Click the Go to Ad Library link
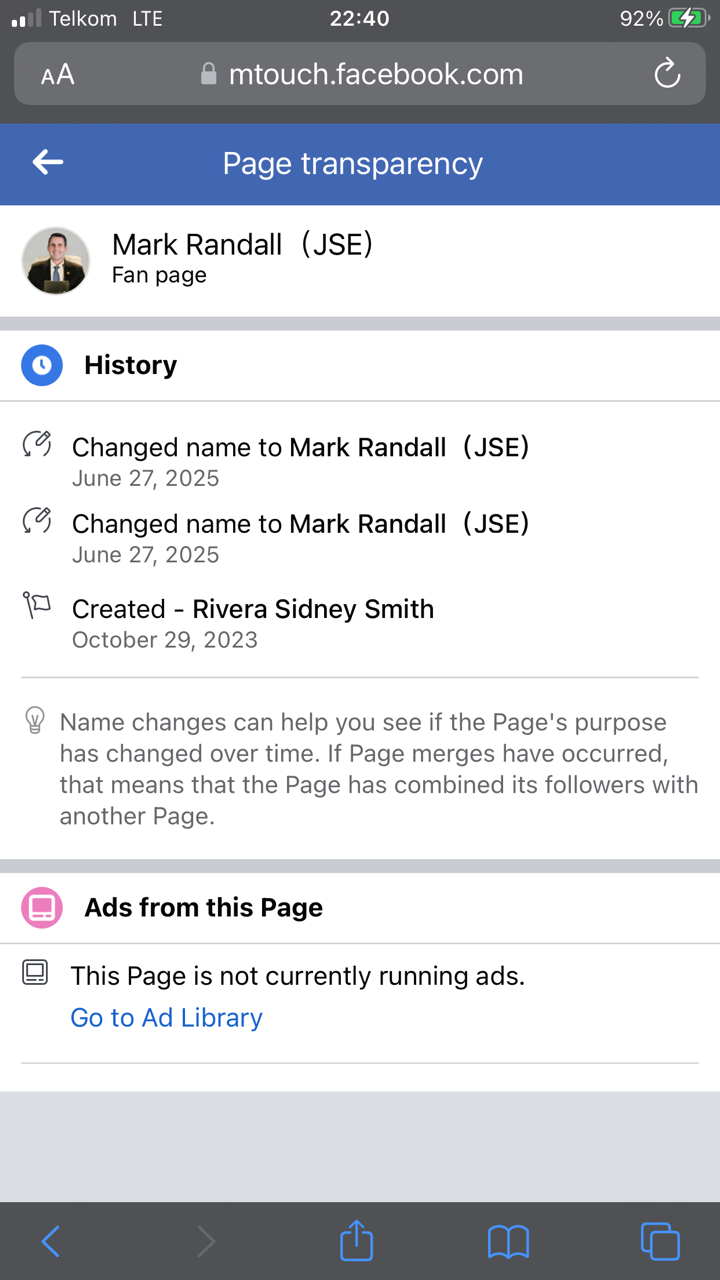 pos(166,1017)
